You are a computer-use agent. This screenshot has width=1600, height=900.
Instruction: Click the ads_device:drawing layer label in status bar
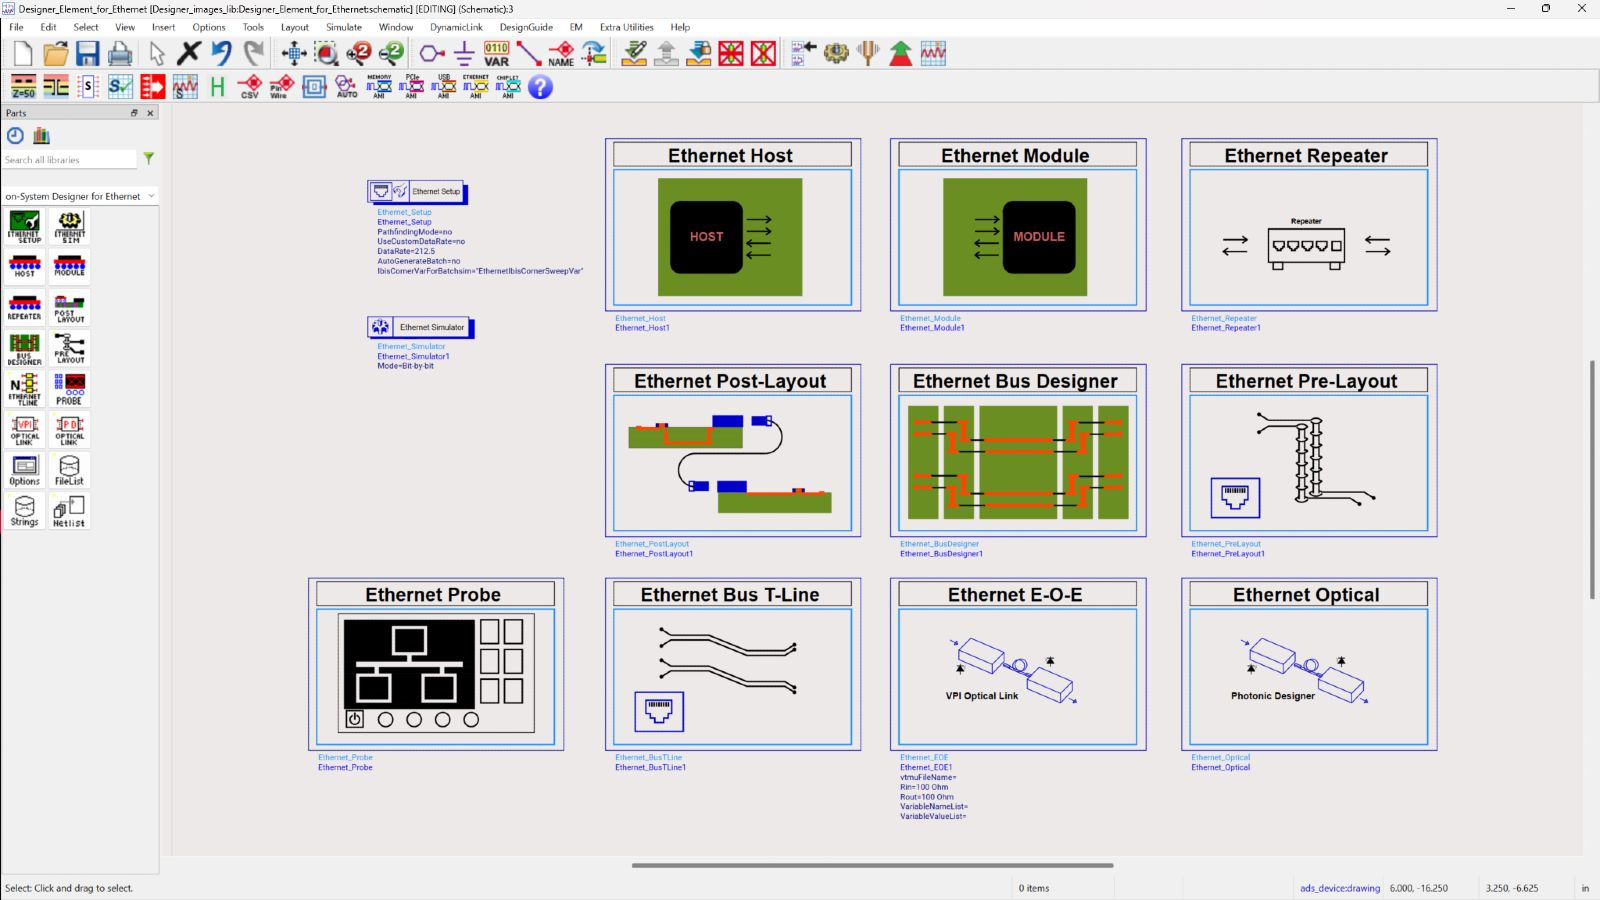coord(1340,888)
